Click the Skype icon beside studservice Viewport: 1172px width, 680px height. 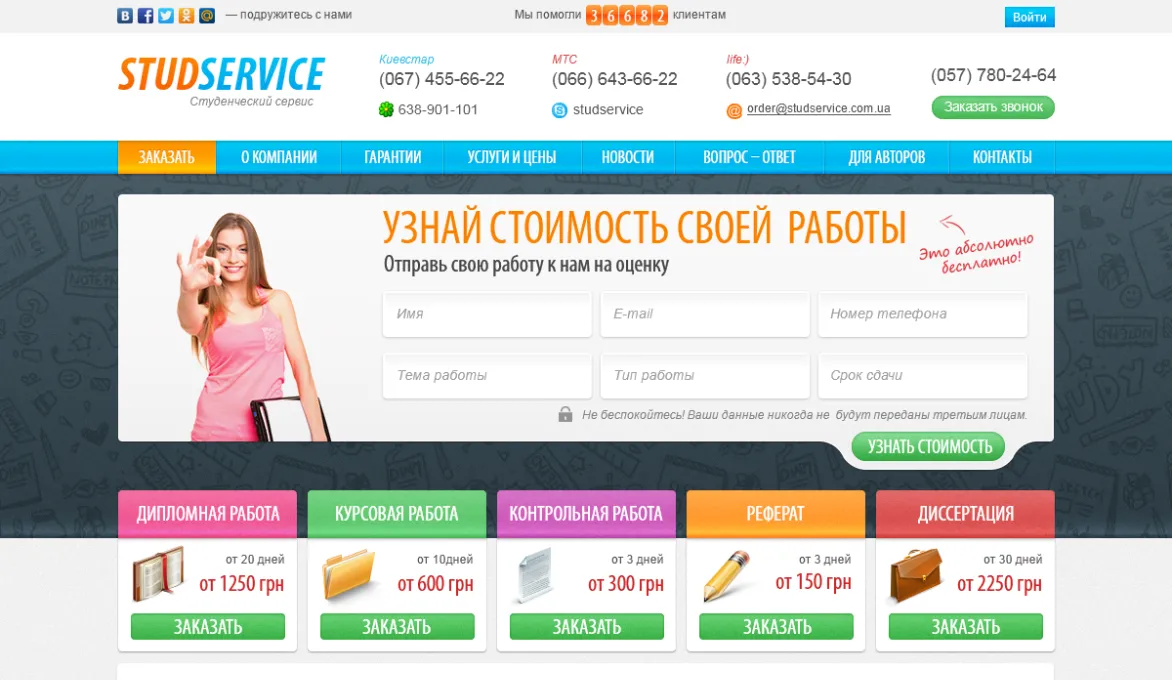coord(559,110)
